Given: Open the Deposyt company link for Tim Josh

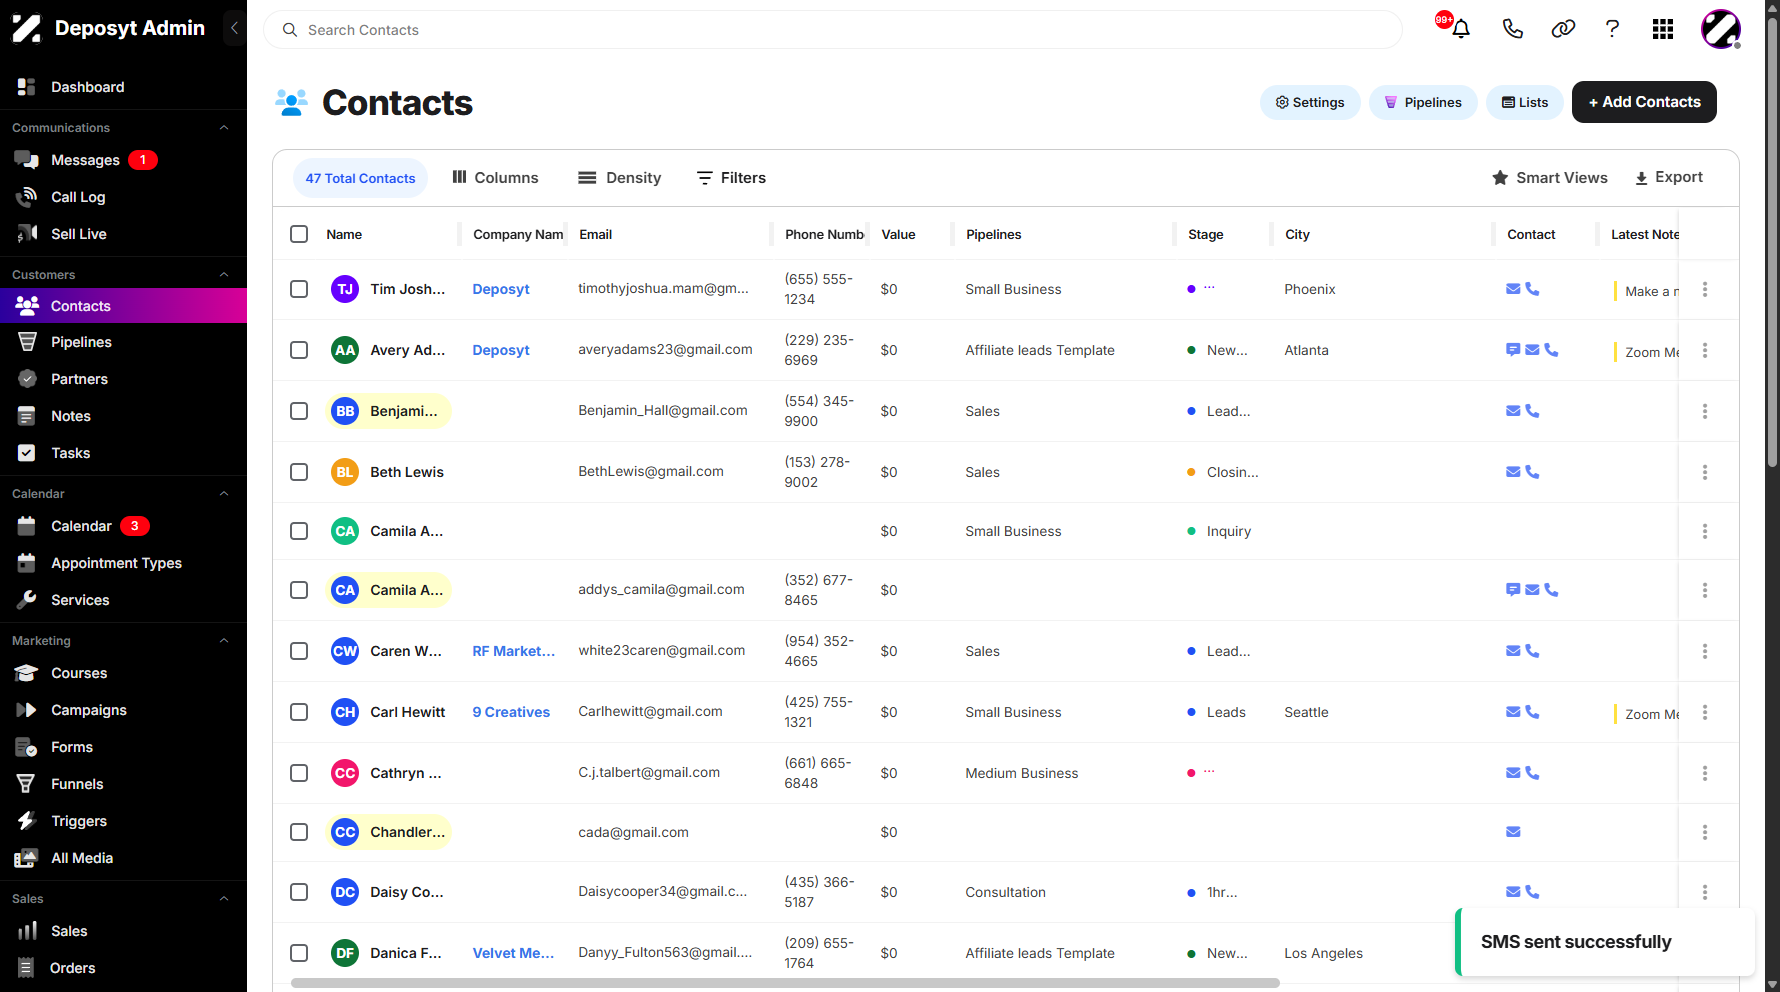Looking at the screenshot, I should pyautogui.click(x=501, y=289).
